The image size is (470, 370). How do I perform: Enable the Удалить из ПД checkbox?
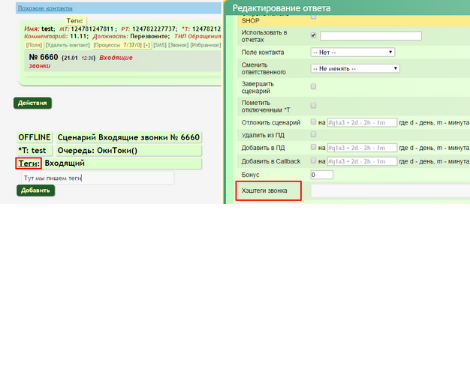313,134
